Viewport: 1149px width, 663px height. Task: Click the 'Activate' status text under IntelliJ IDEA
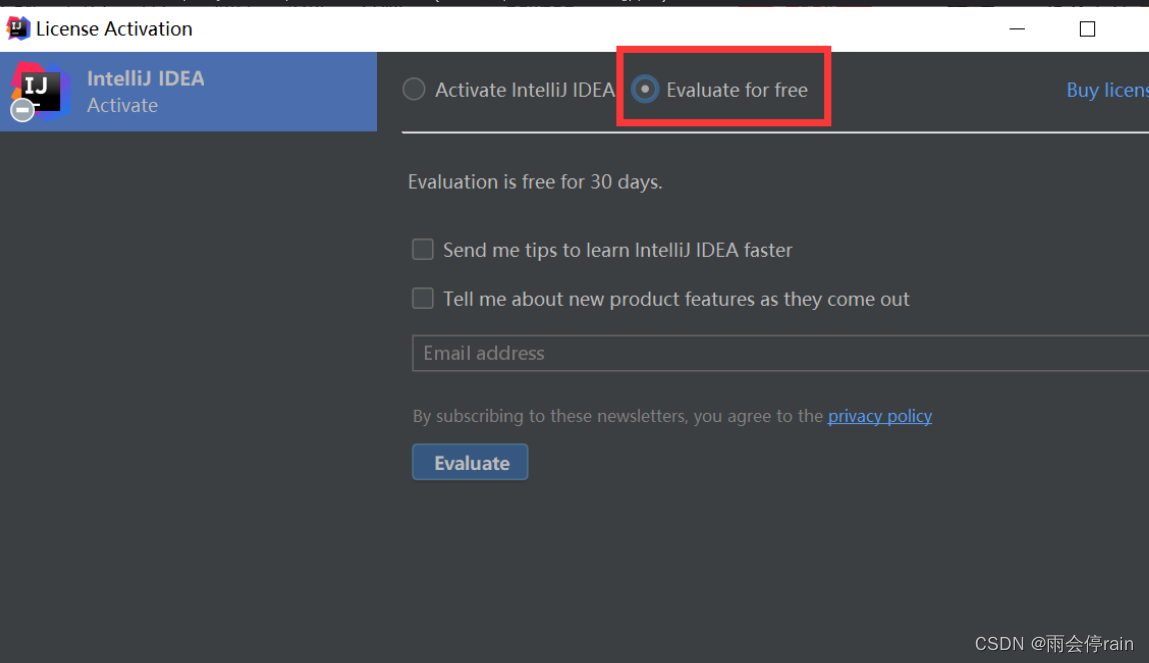pos(122,105)
